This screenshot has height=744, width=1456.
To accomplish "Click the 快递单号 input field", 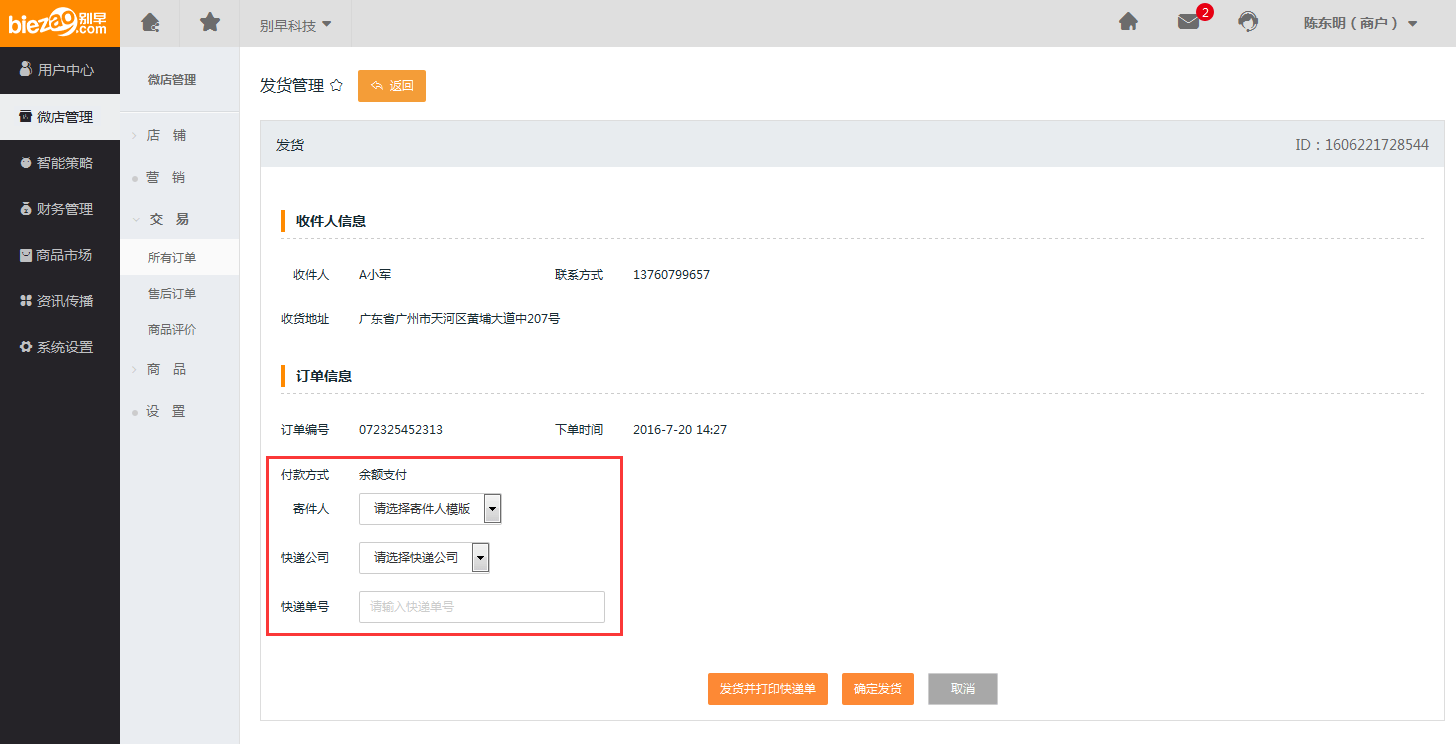I will click(482, 607).
